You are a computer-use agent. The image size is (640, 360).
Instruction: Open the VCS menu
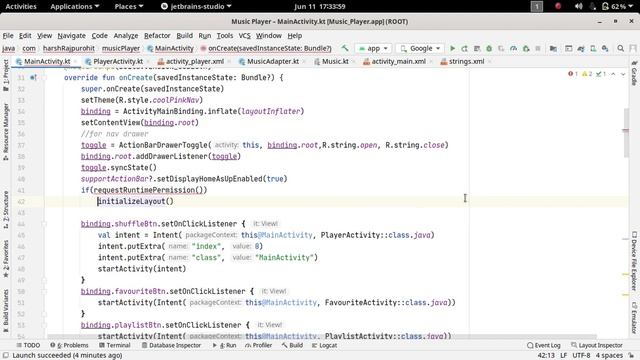pos(244,36)
